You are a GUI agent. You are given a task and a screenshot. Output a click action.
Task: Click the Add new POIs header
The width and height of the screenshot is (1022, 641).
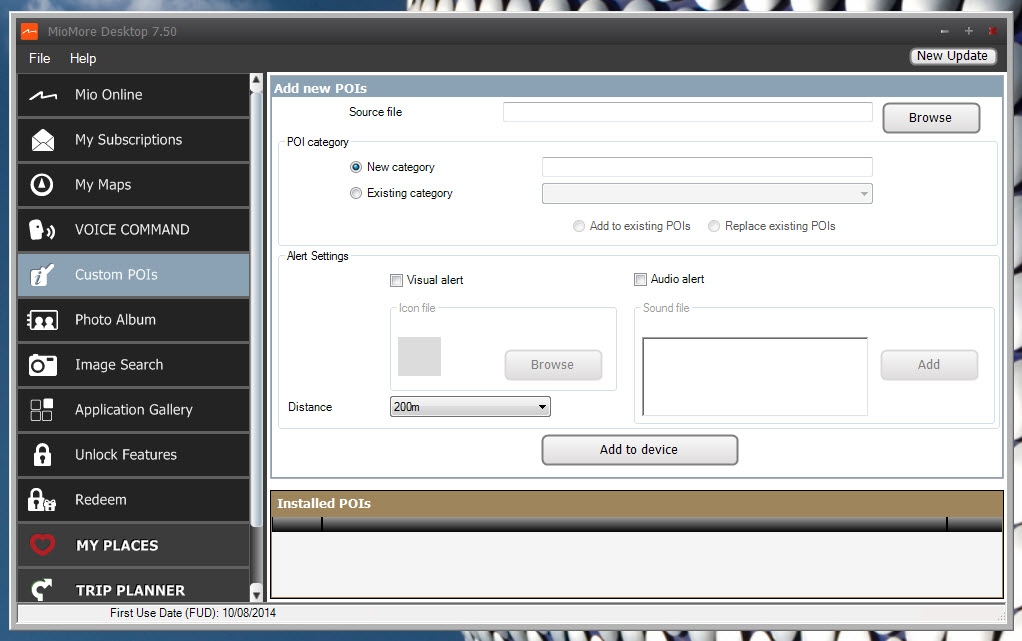click(x=637, y=88)
